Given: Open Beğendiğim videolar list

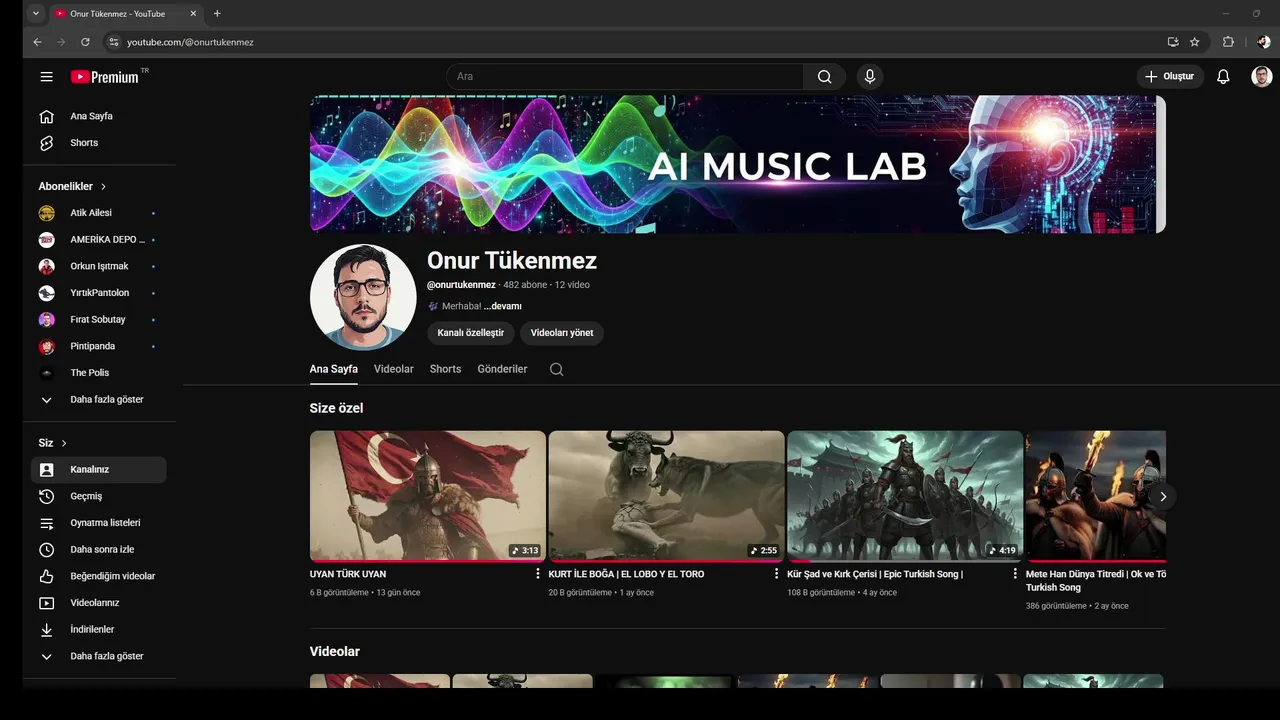Looking at the screenshot, I should click(98, 576).
